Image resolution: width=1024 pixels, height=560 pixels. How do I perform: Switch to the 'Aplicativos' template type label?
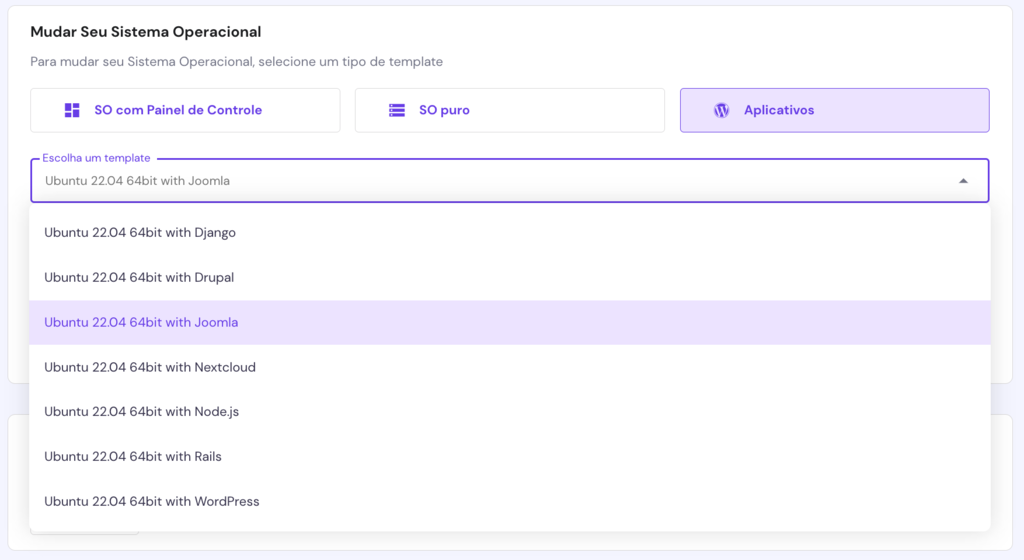(x=779, y=110)
